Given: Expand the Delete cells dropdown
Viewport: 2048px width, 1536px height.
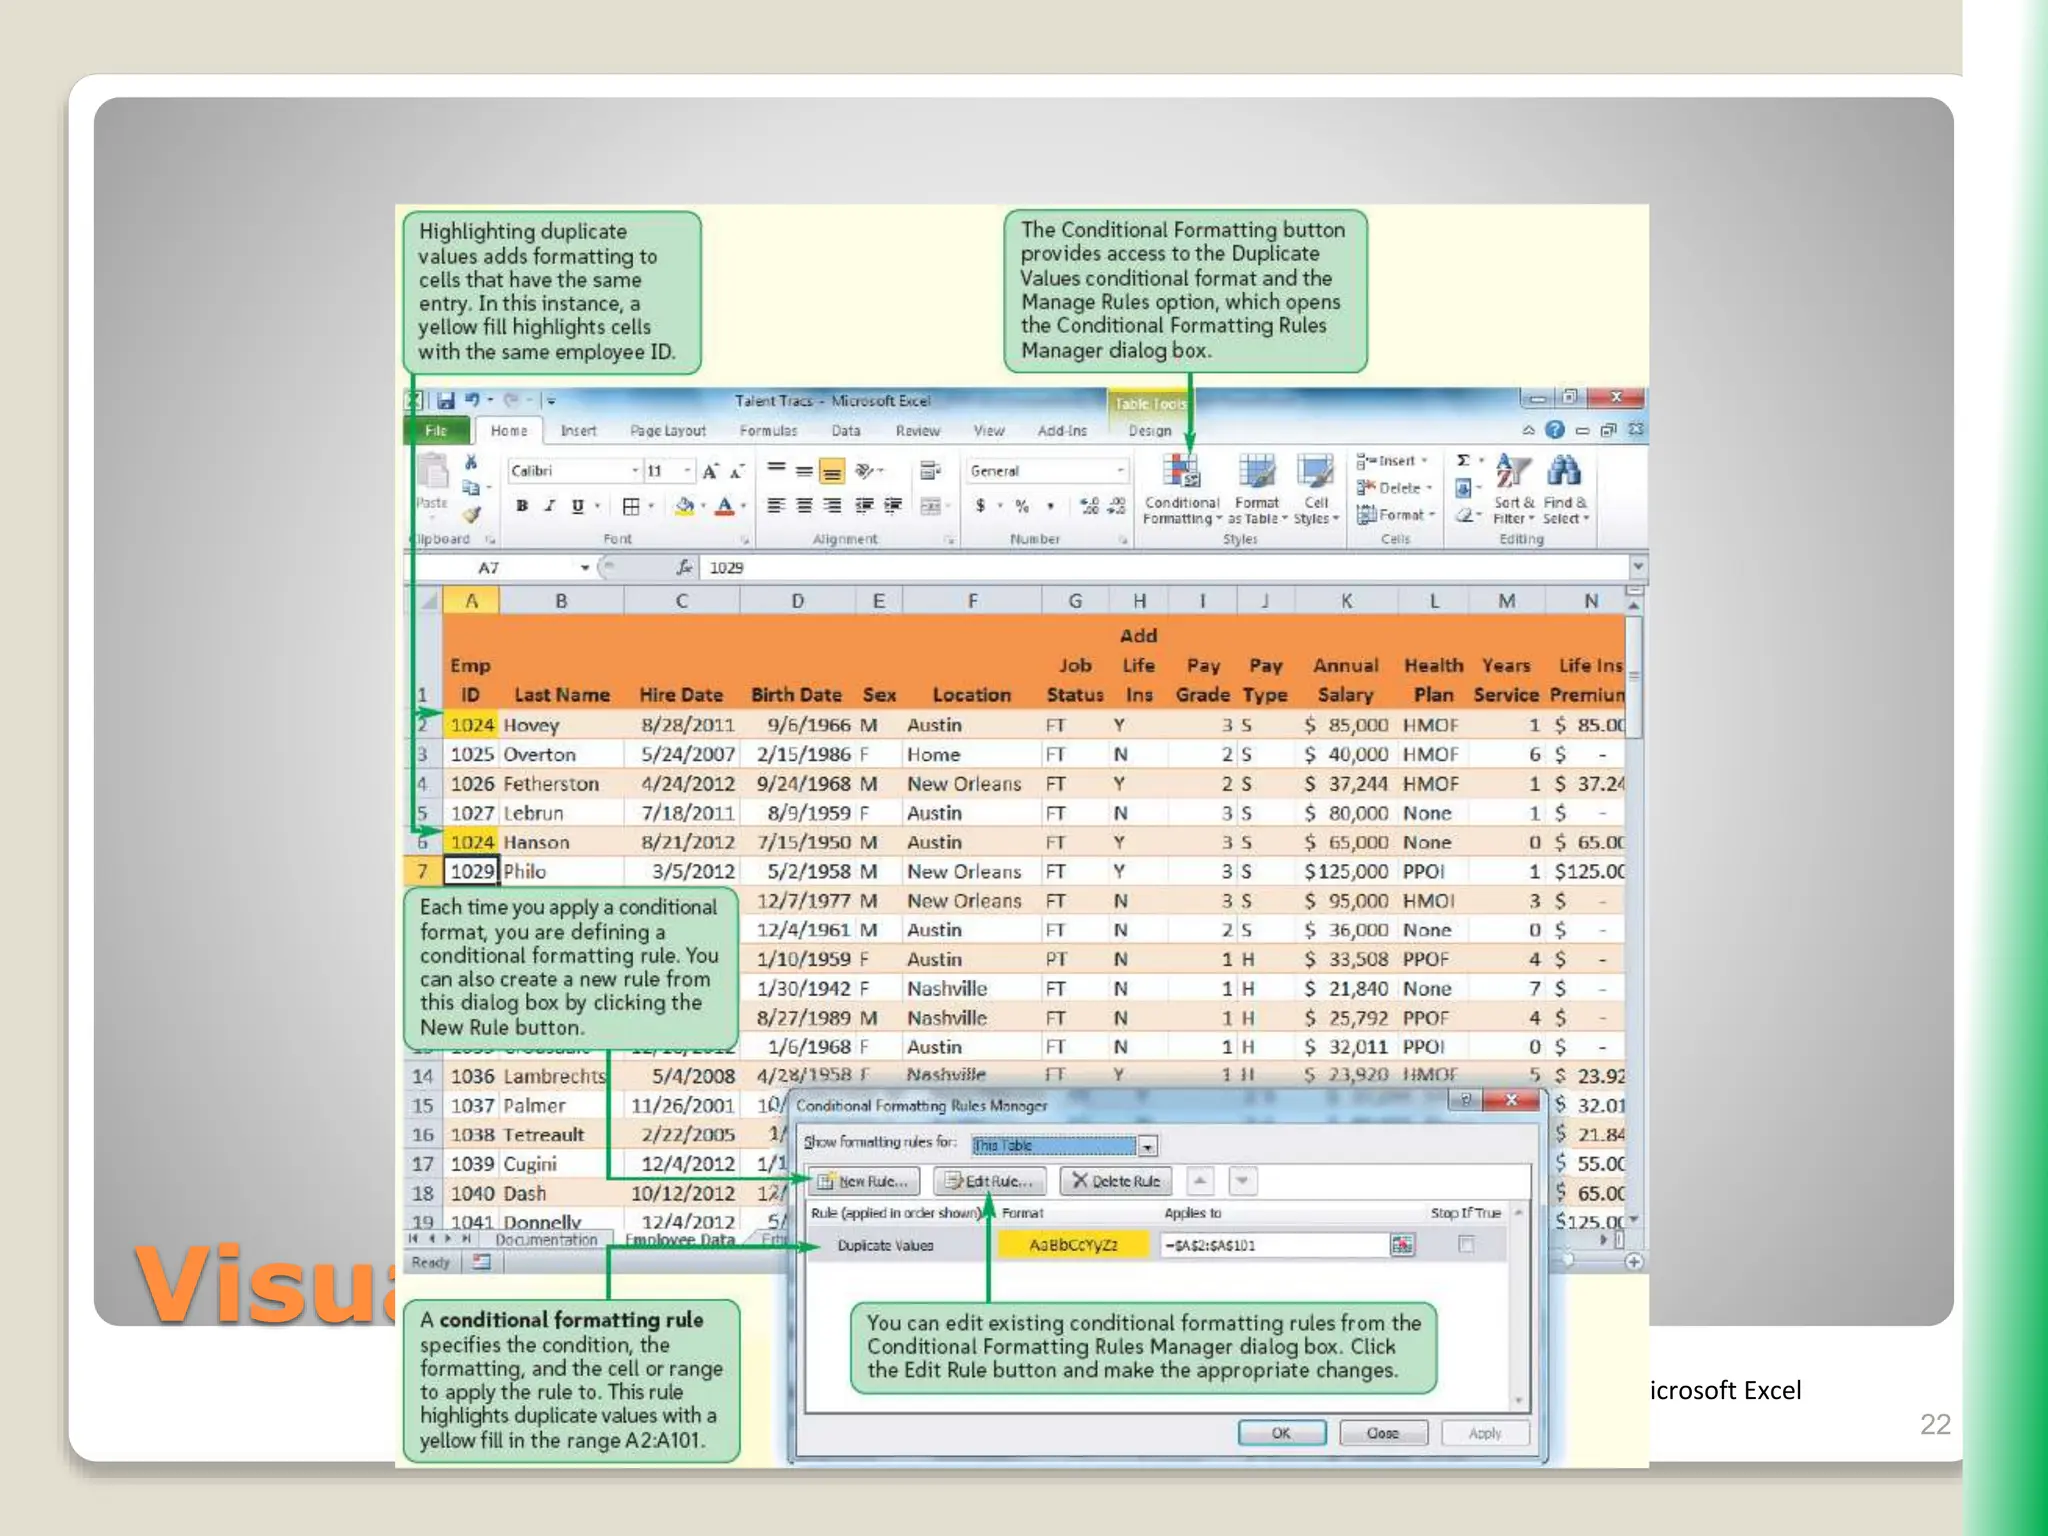Looking at the screenshot, I should [1430, 488].
